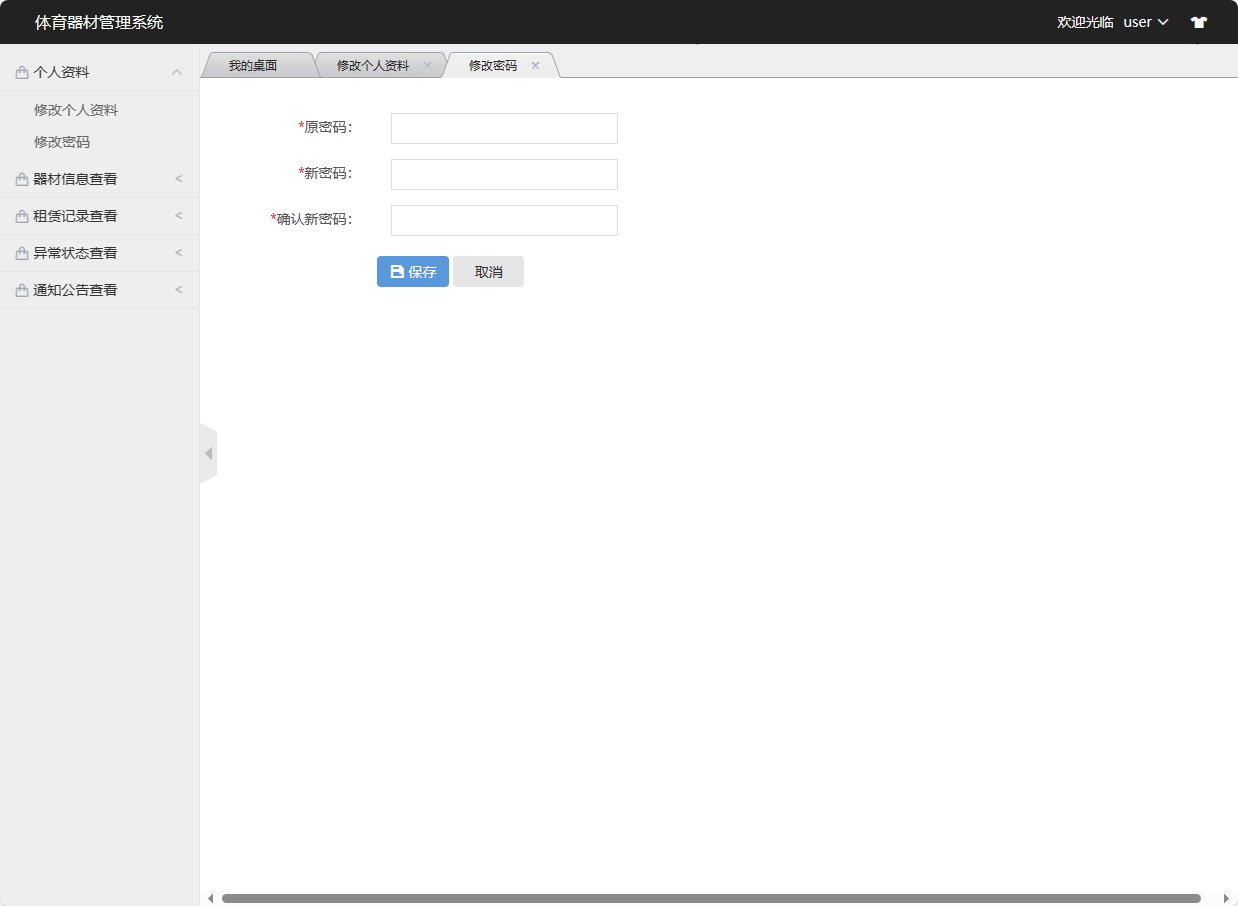Screen dimensions: 1238x906
Task: Click the lock icon beside 通知公告查看
Action: [x=20, y=289]
